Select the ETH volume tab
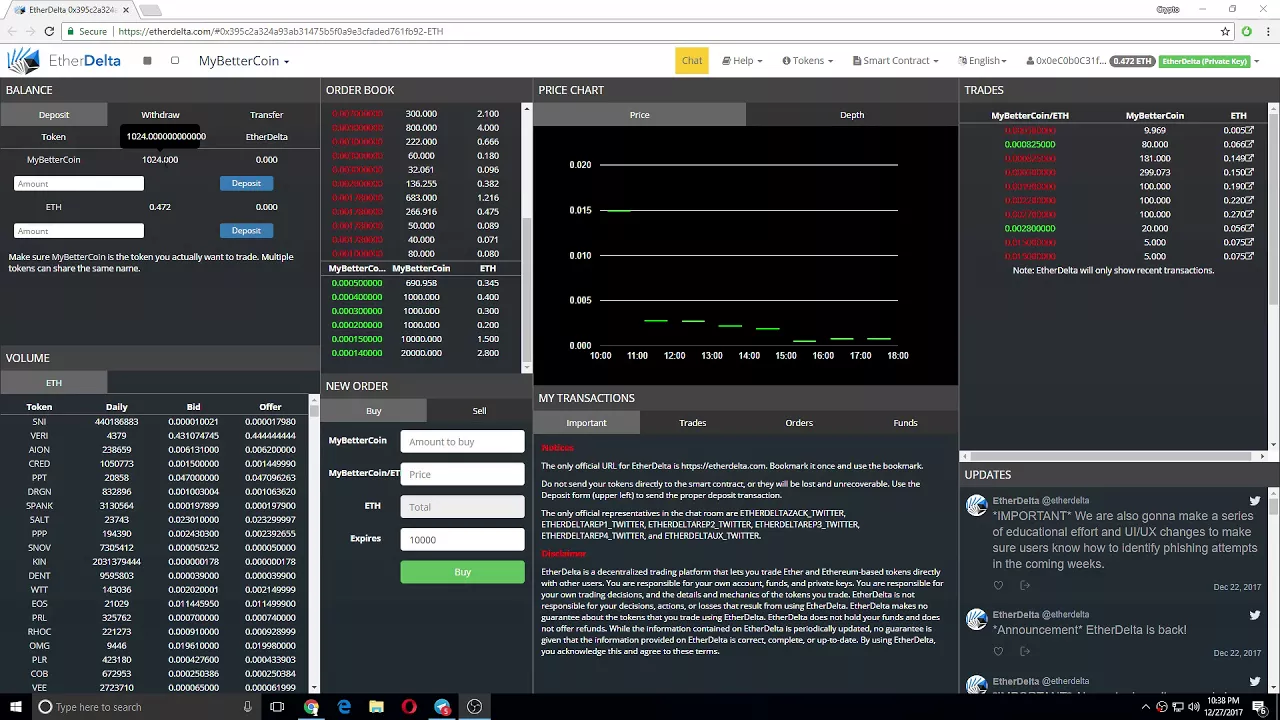Viewport: 1280px width, 720px height. [54, 383]
